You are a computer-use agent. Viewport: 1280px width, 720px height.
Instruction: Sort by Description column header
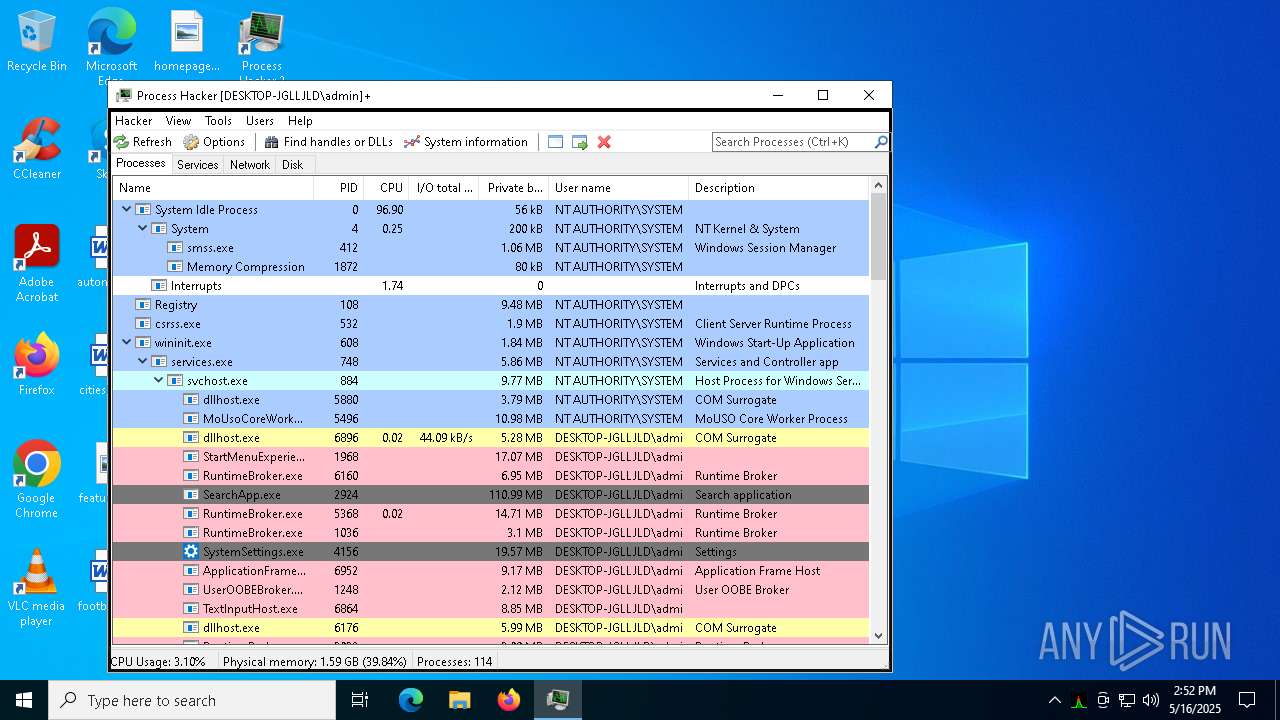pos(779,188)
